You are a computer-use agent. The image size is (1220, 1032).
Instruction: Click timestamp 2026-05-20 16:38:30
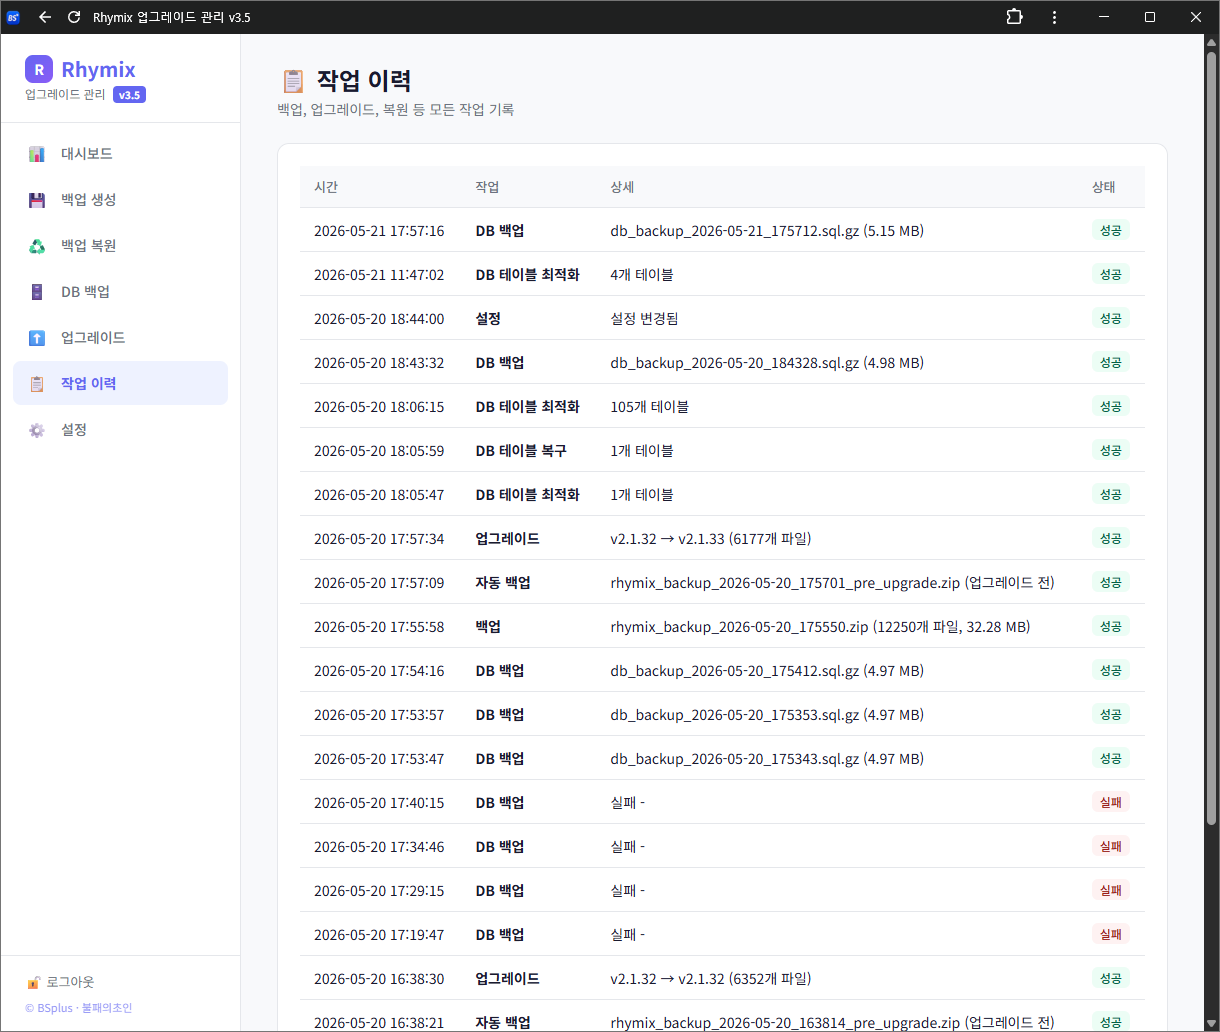(x=379, y=979)
